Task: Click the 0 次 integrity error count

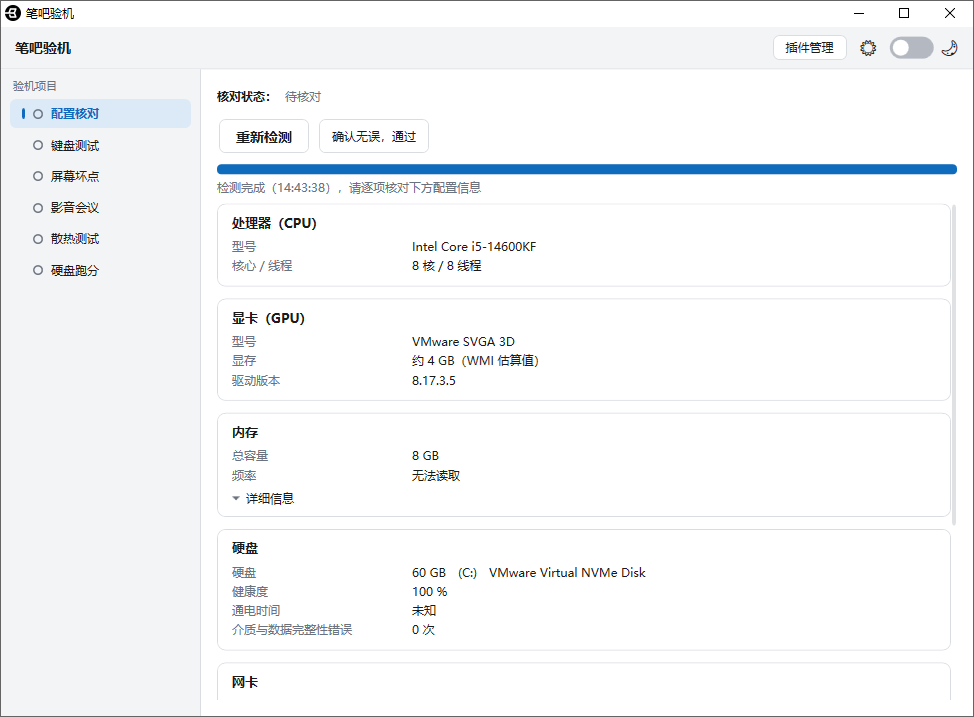Action: tap(423, 630)
